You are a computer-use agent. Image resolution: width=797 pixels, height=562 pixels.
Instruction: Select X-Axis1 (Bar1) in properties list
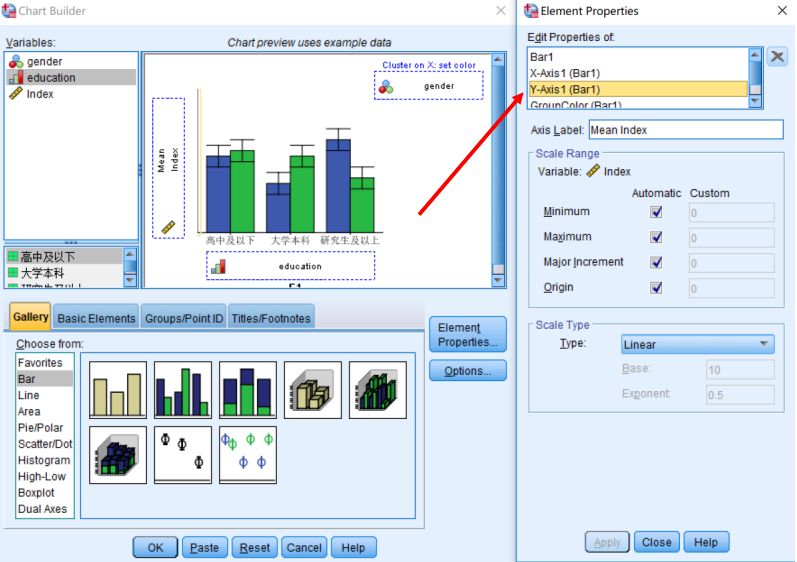click(x=638, y=73)
